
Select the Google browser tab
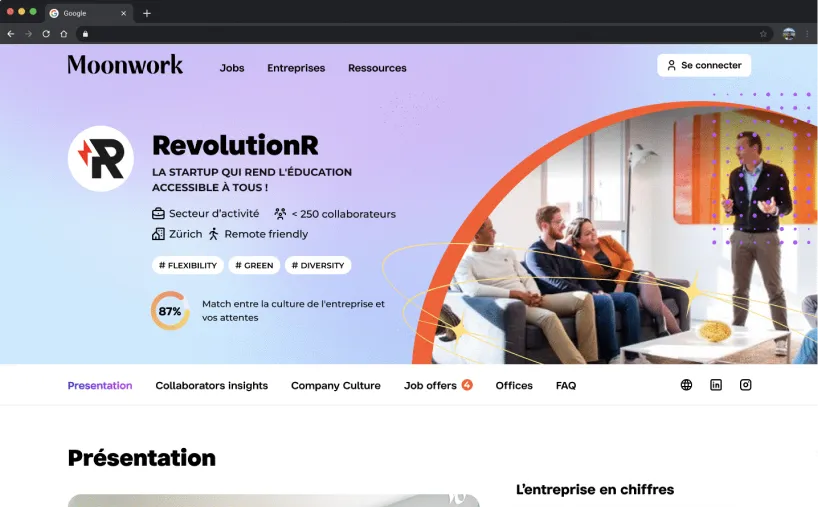pyautogui.click(x=88, y=13)
